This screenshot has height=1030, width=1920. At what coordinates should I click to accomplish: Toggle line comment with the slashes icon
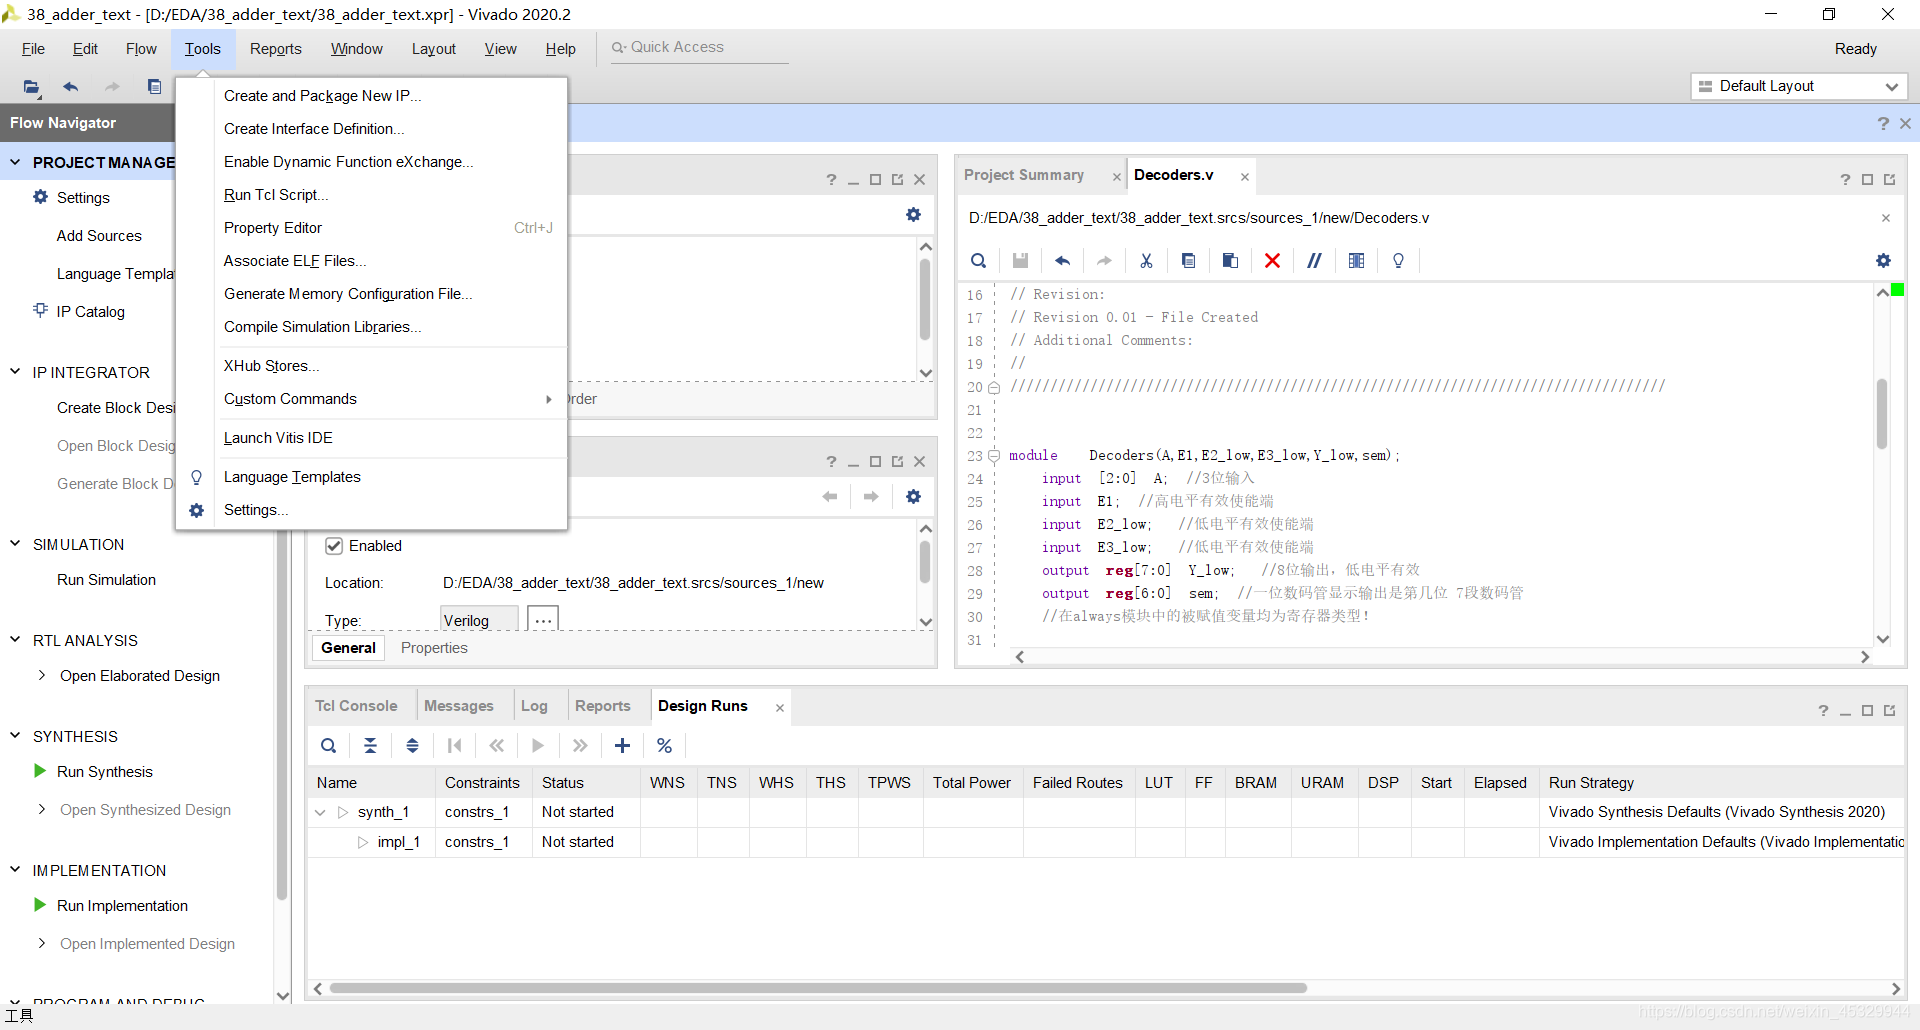(x=1314, y=261)
